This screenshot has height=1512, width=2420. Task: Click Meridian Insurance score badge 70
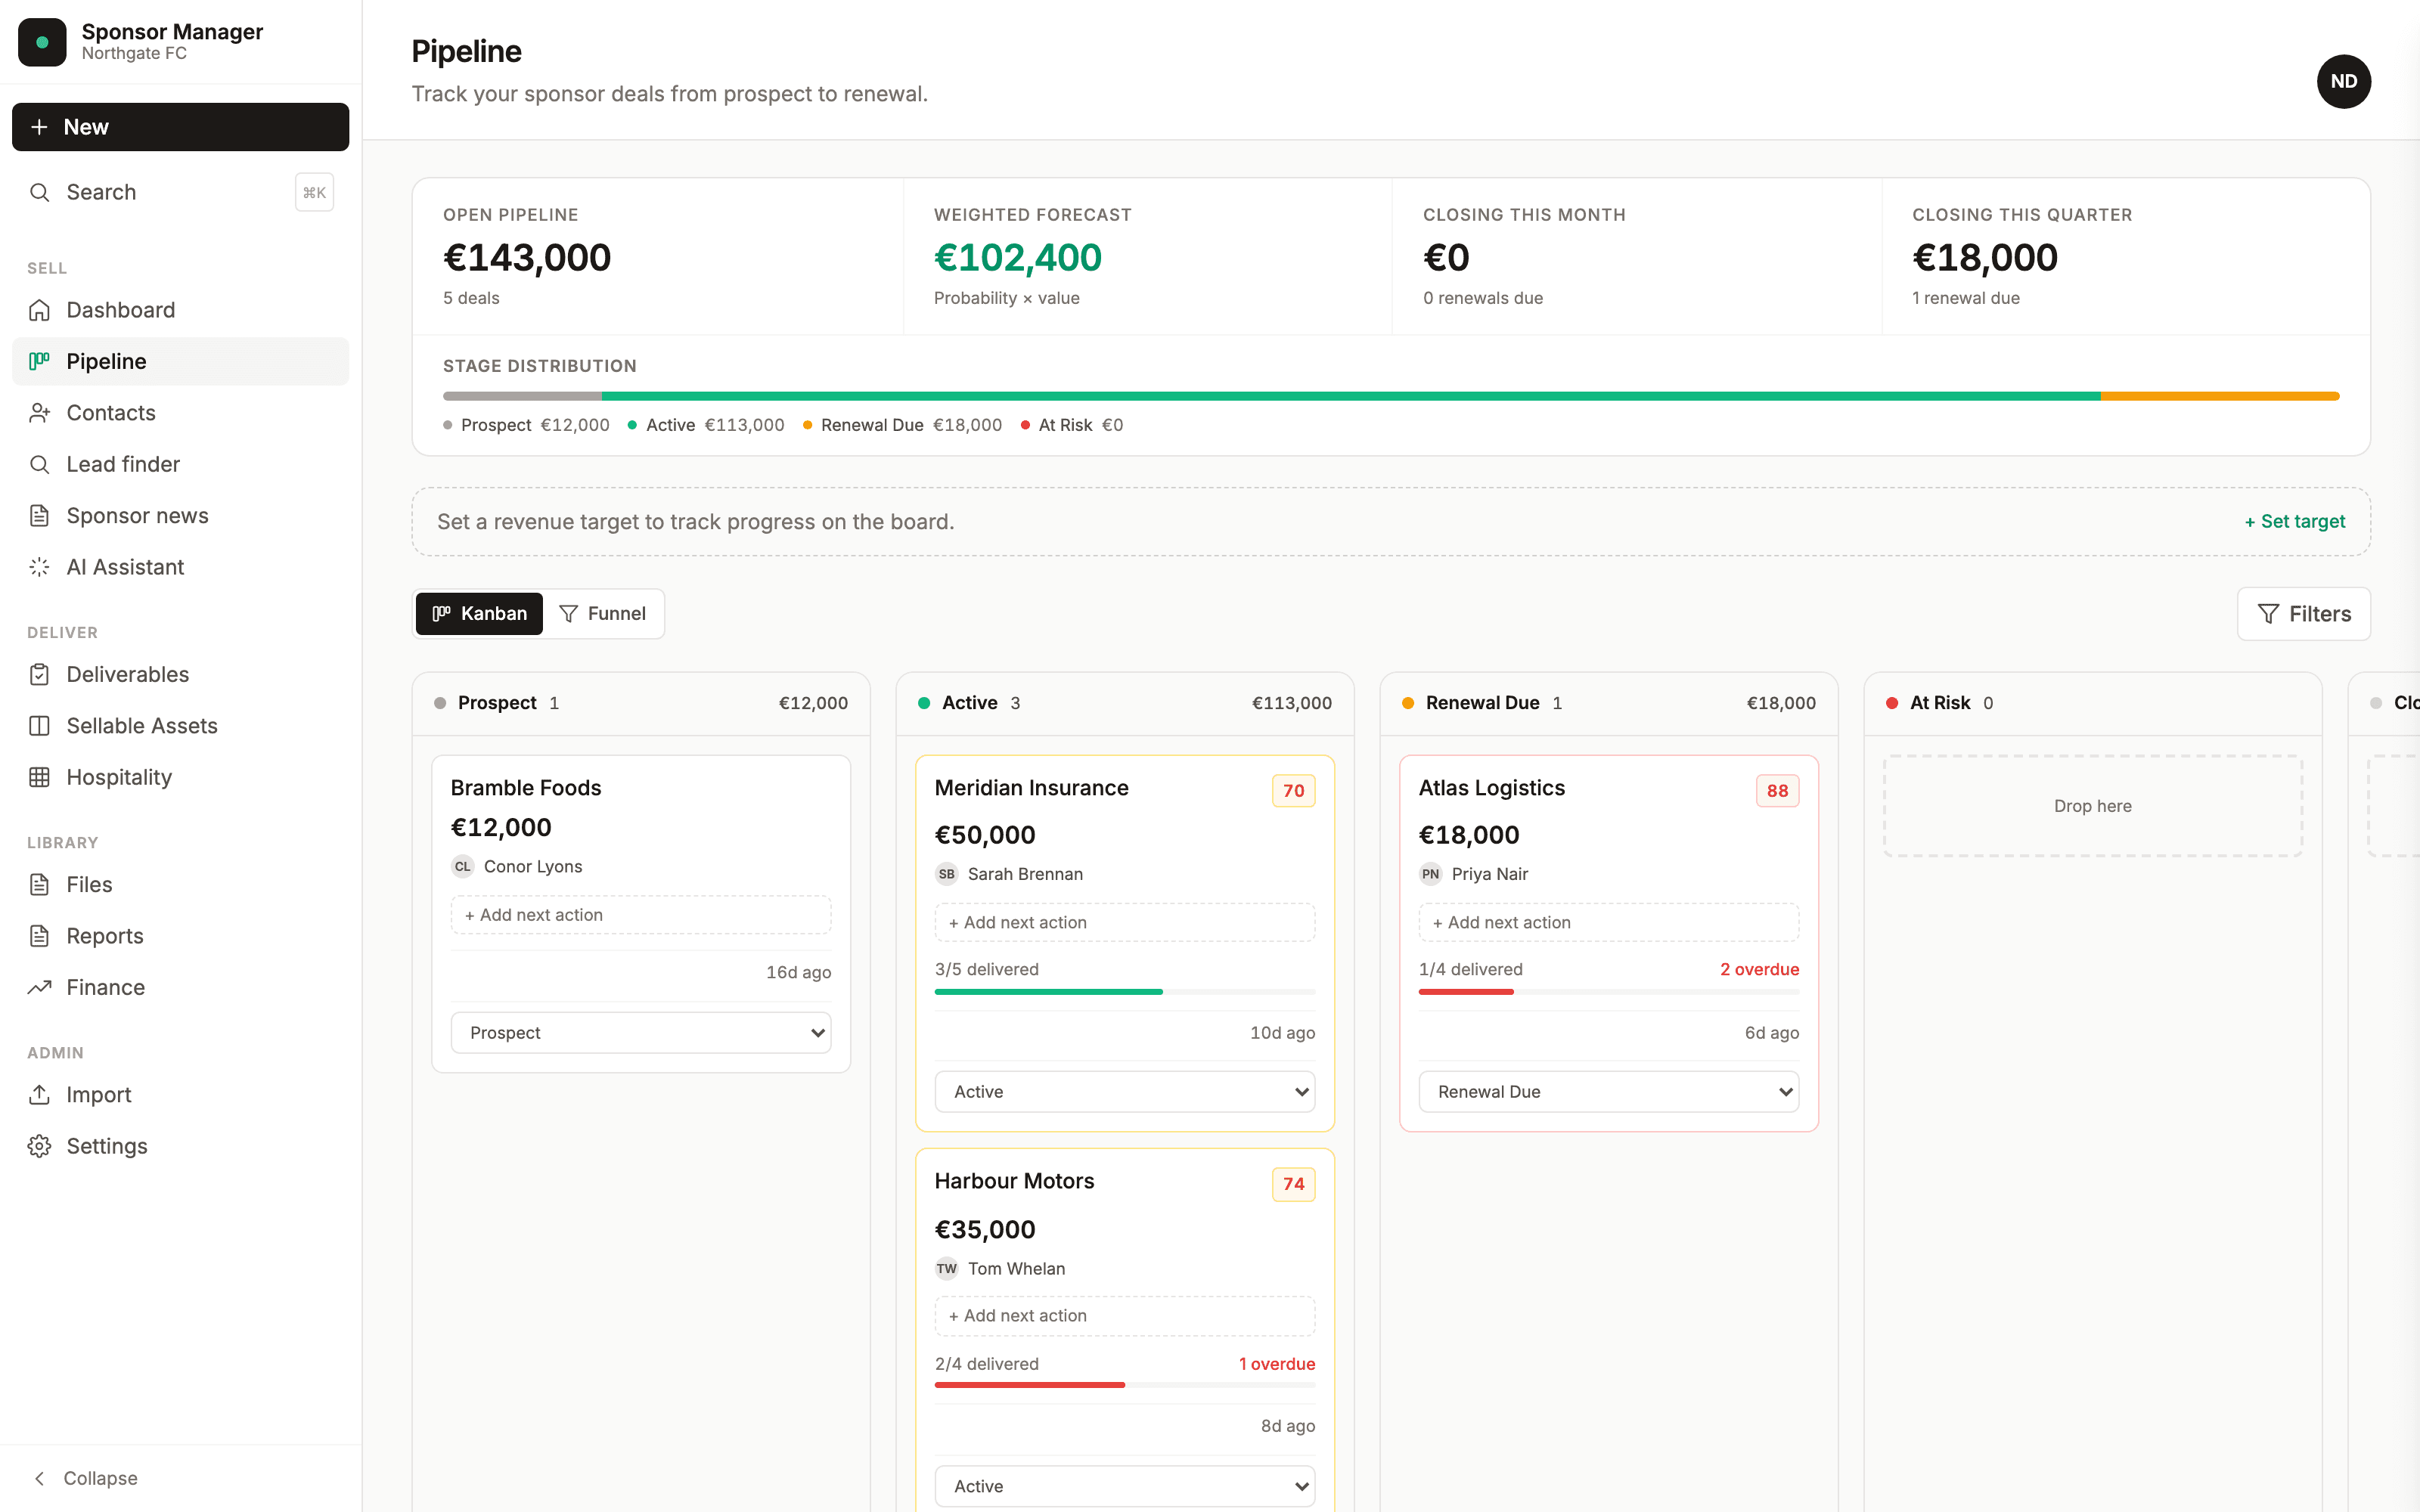point(1293,791)
